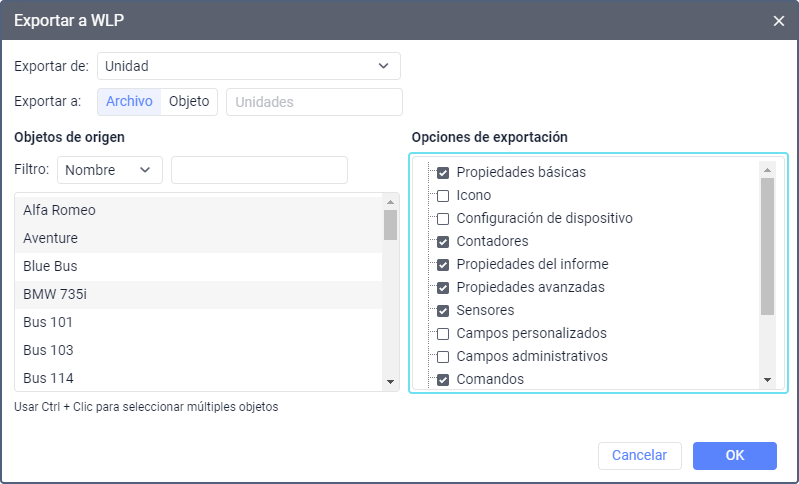Check Configuración de dispositivo option
This screenshot has width=799, height=484.
click(443, 218)
